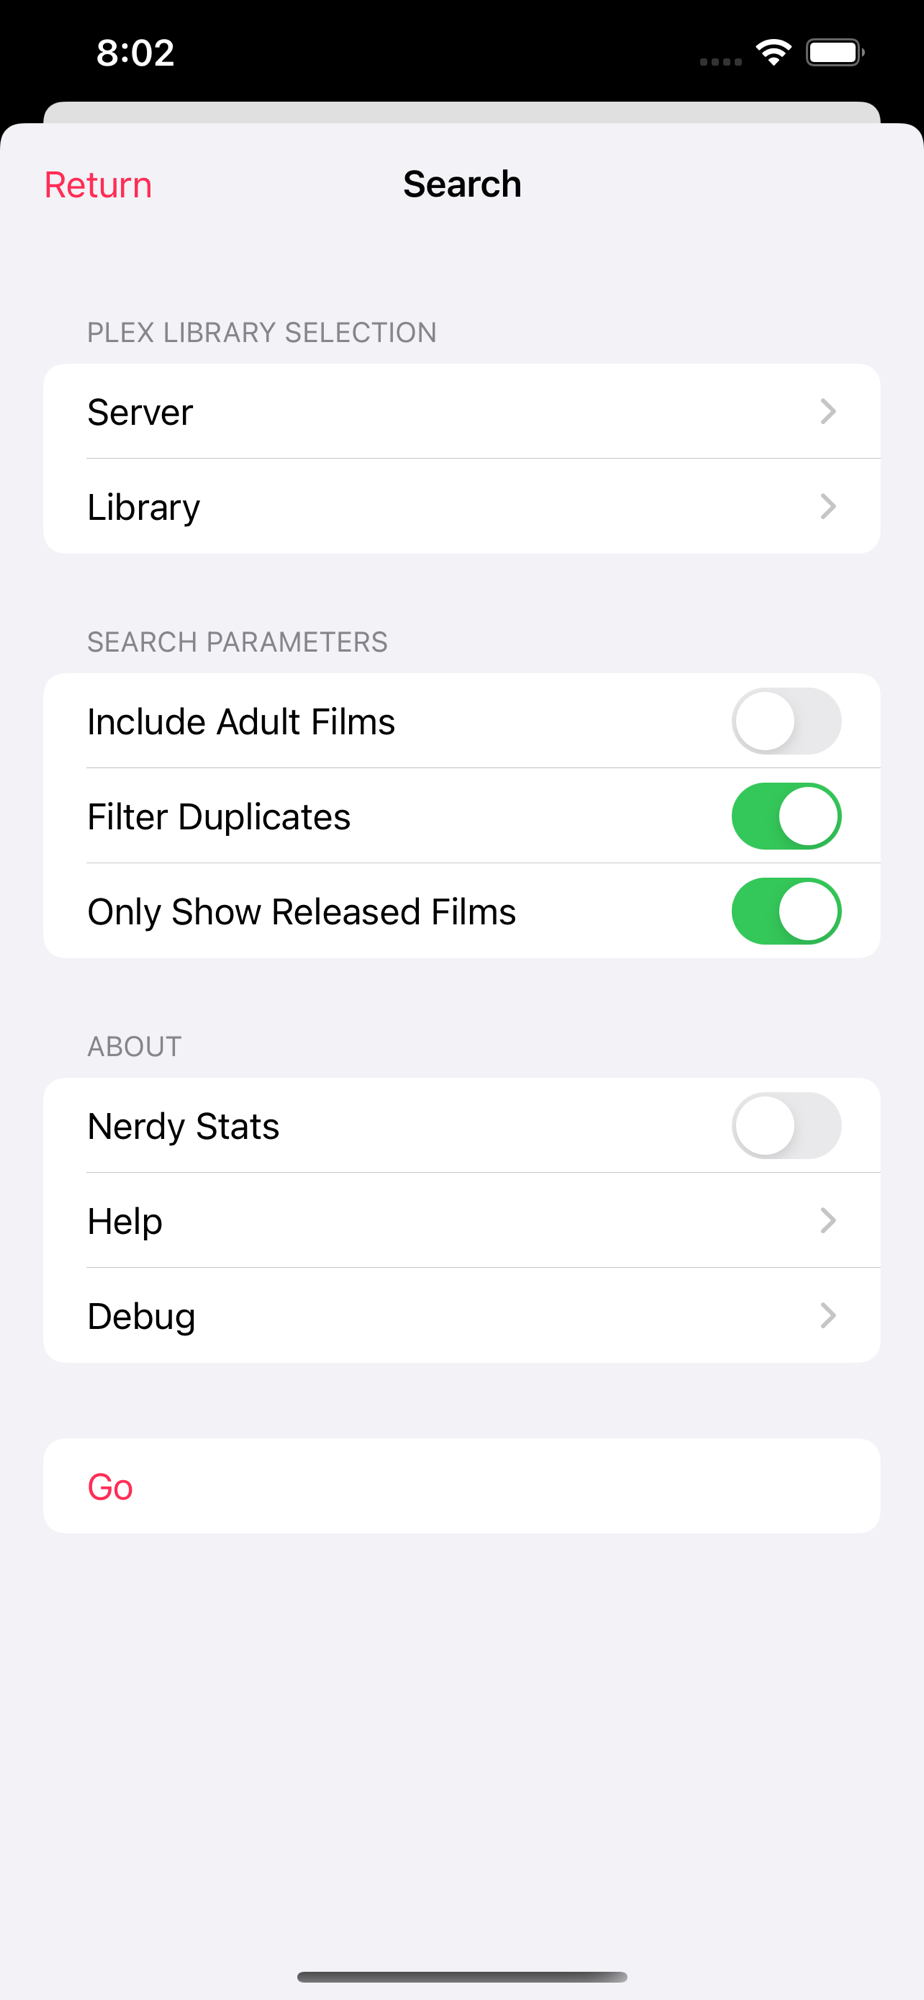
Task: Toggle the Nerdy Stats switch on
Action: coord(786,1126)
